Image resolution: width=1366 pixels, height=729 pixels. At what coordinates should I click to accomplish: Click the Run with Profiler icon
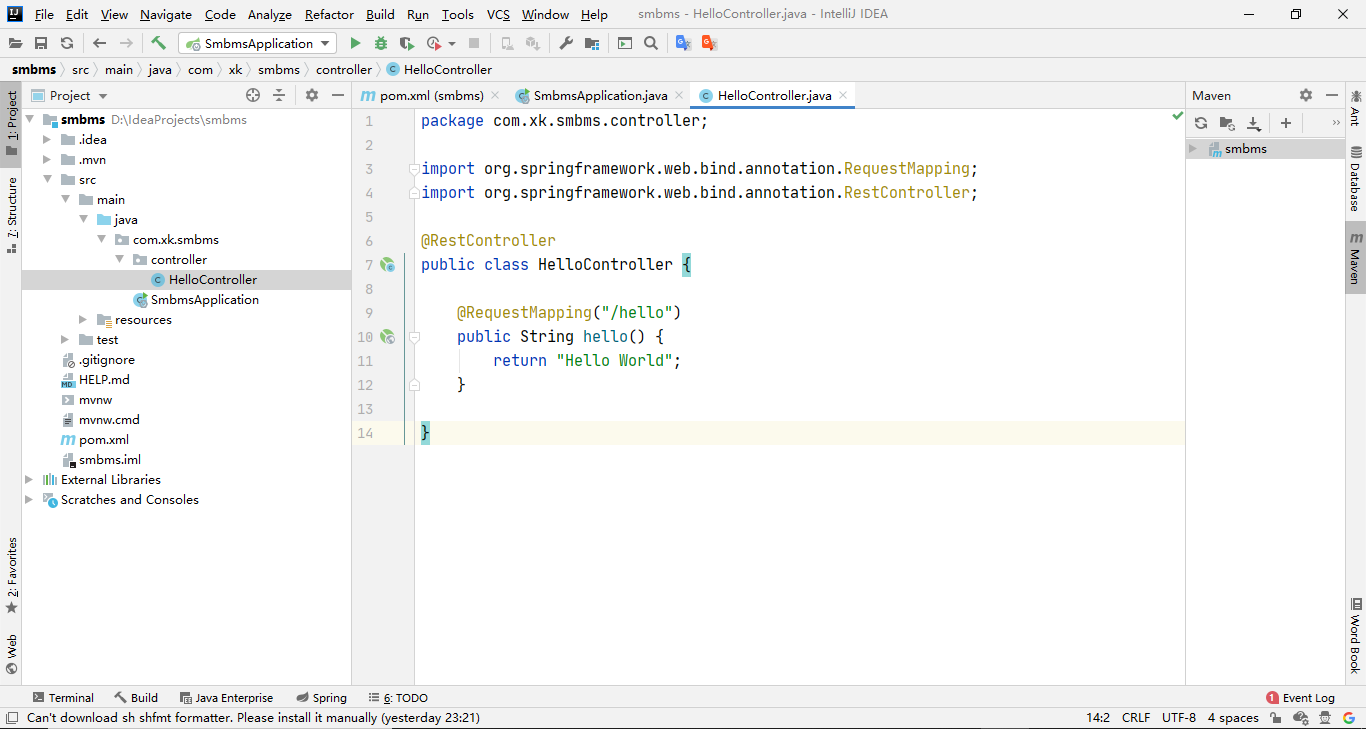point(434,43)
